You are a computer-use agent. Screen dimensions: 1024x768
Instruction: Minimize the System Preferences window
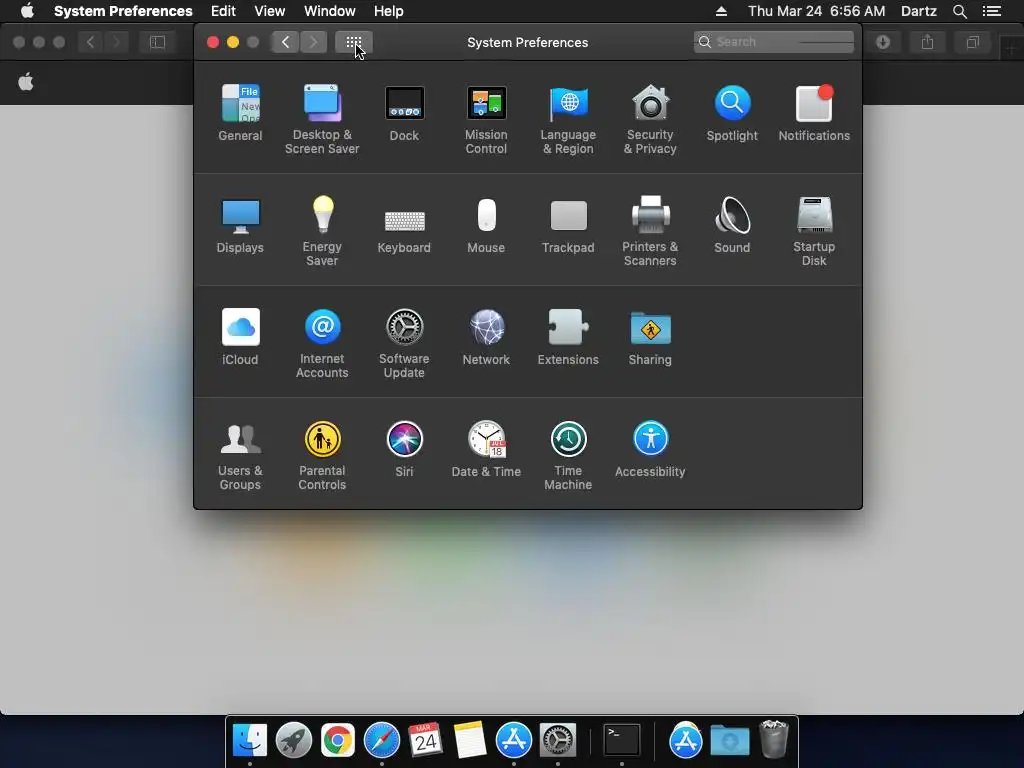coord(233,42)
